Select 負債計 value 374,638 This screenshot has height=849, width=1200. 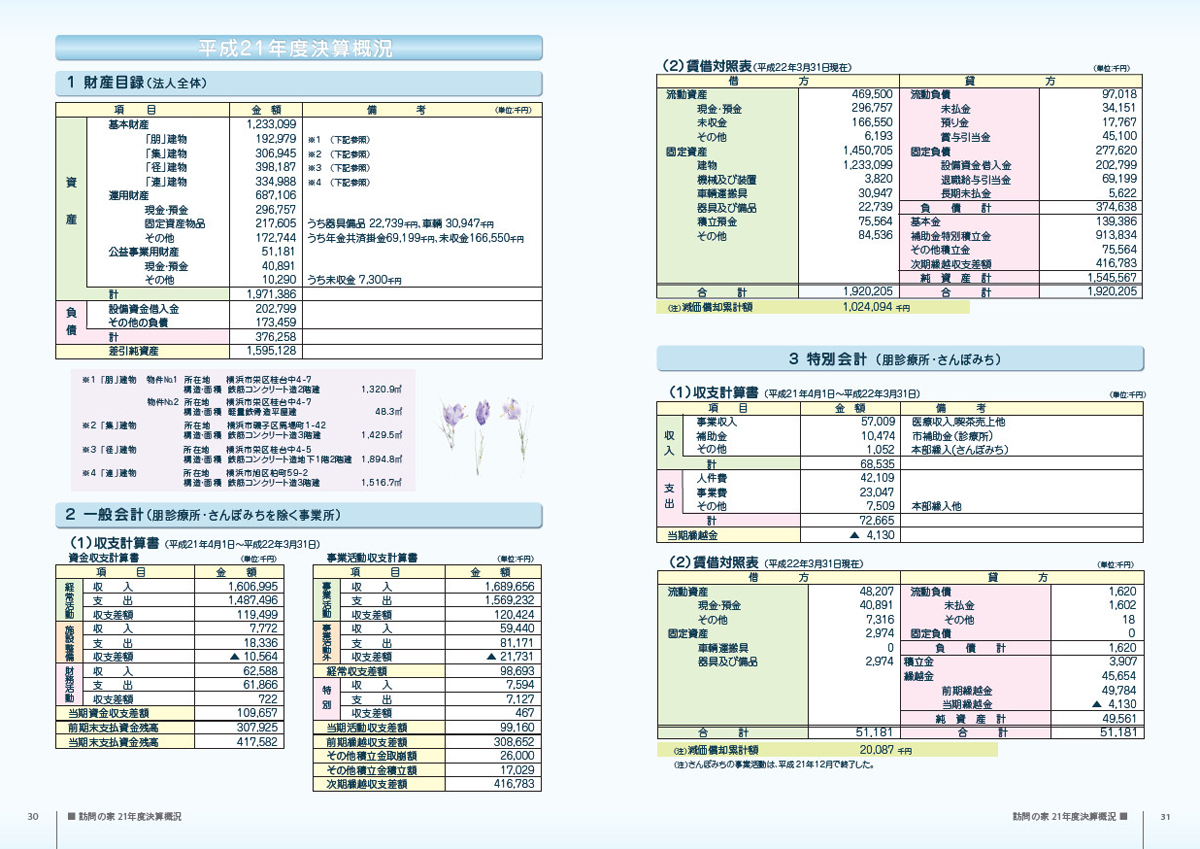coord(1116,208)
